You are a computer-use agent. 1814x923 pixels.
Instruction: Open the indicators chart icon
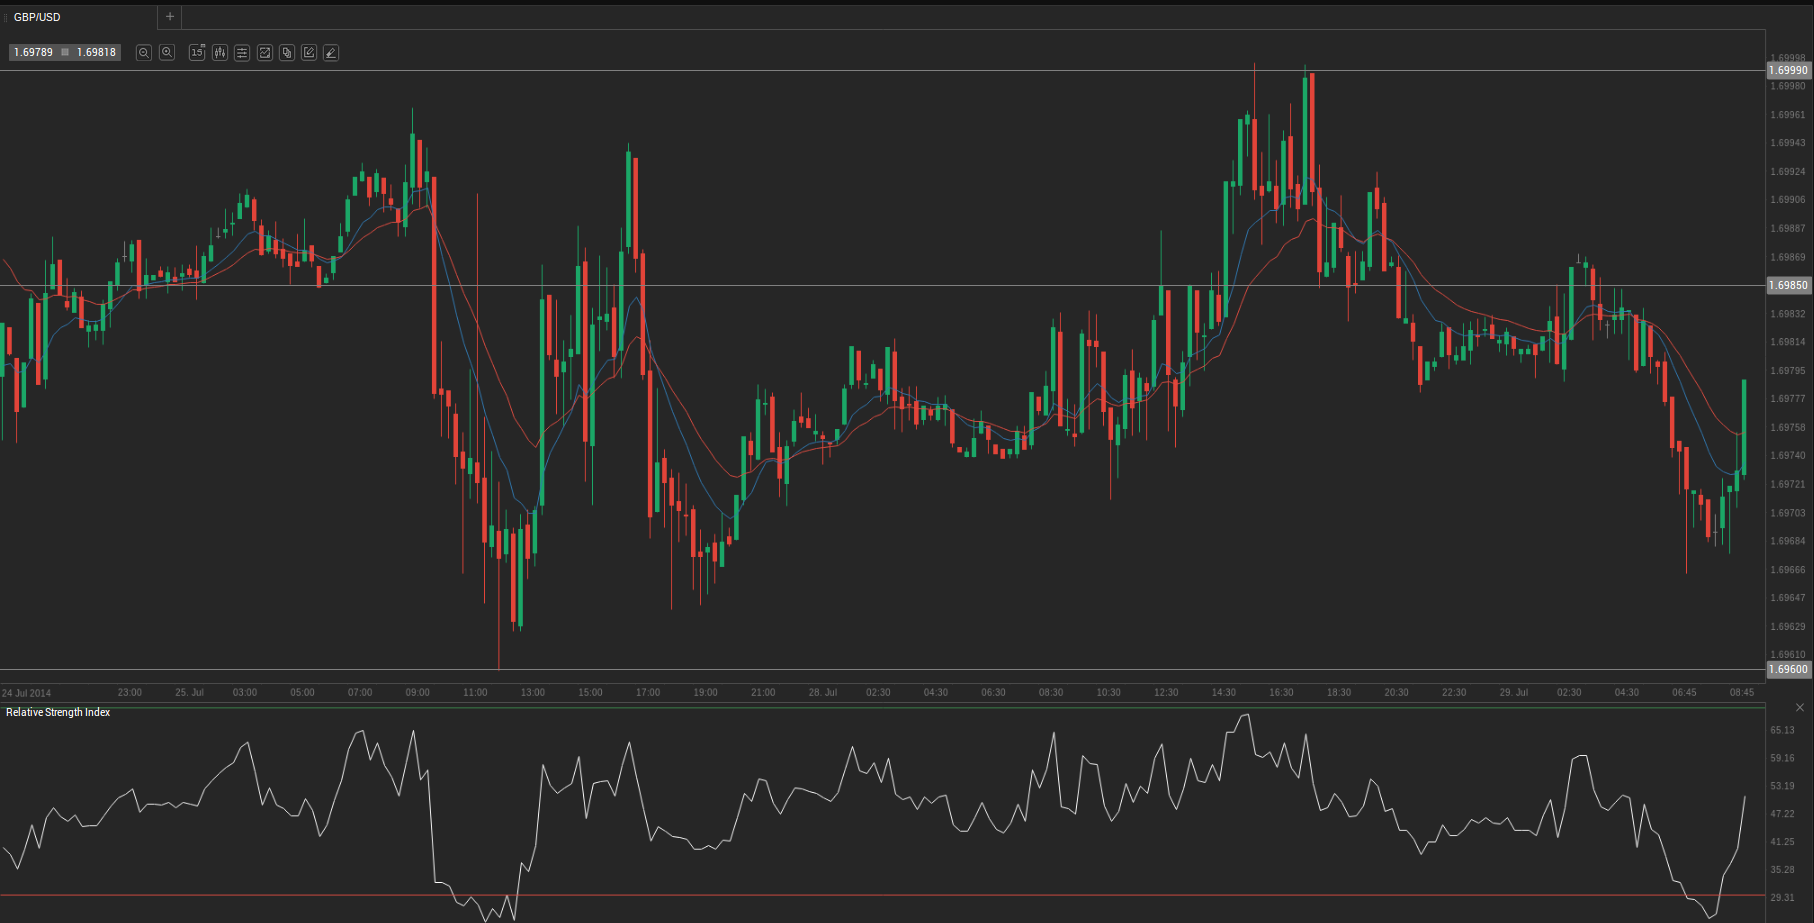pos(265,52)
